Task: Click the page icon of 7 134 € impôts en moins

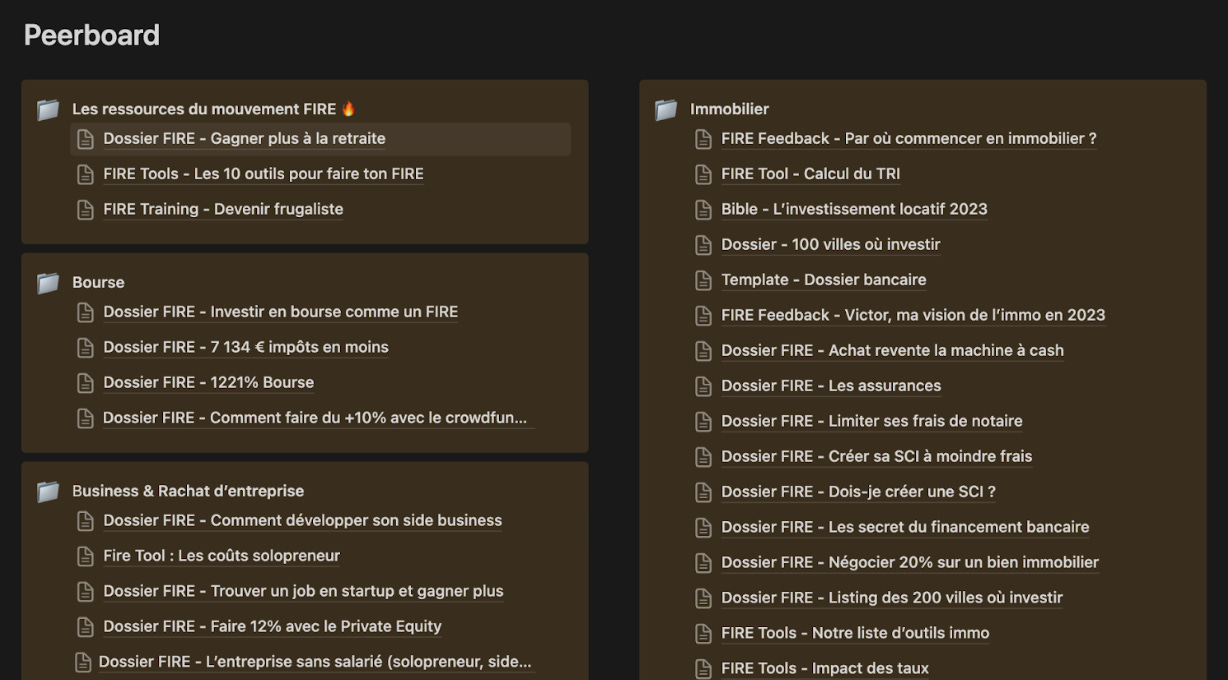Action: 86,347
